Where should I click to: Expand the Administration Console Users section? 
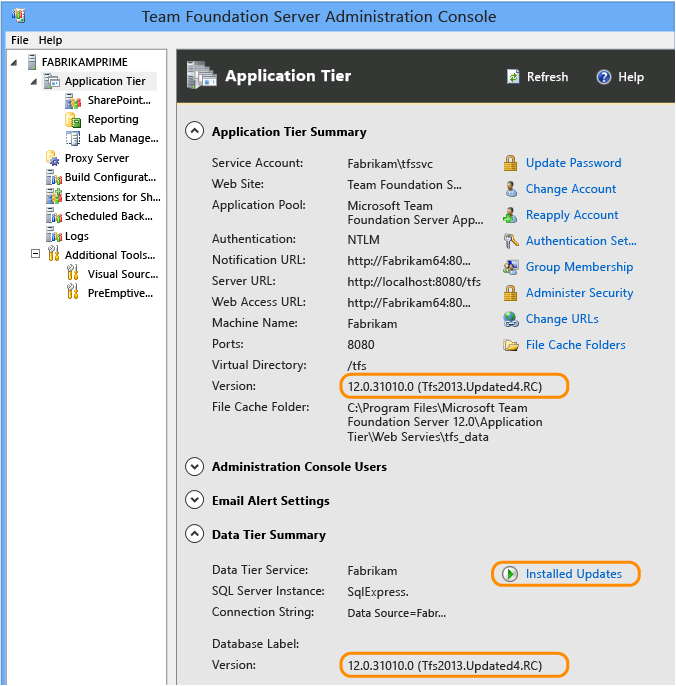[x=194, y=466]
